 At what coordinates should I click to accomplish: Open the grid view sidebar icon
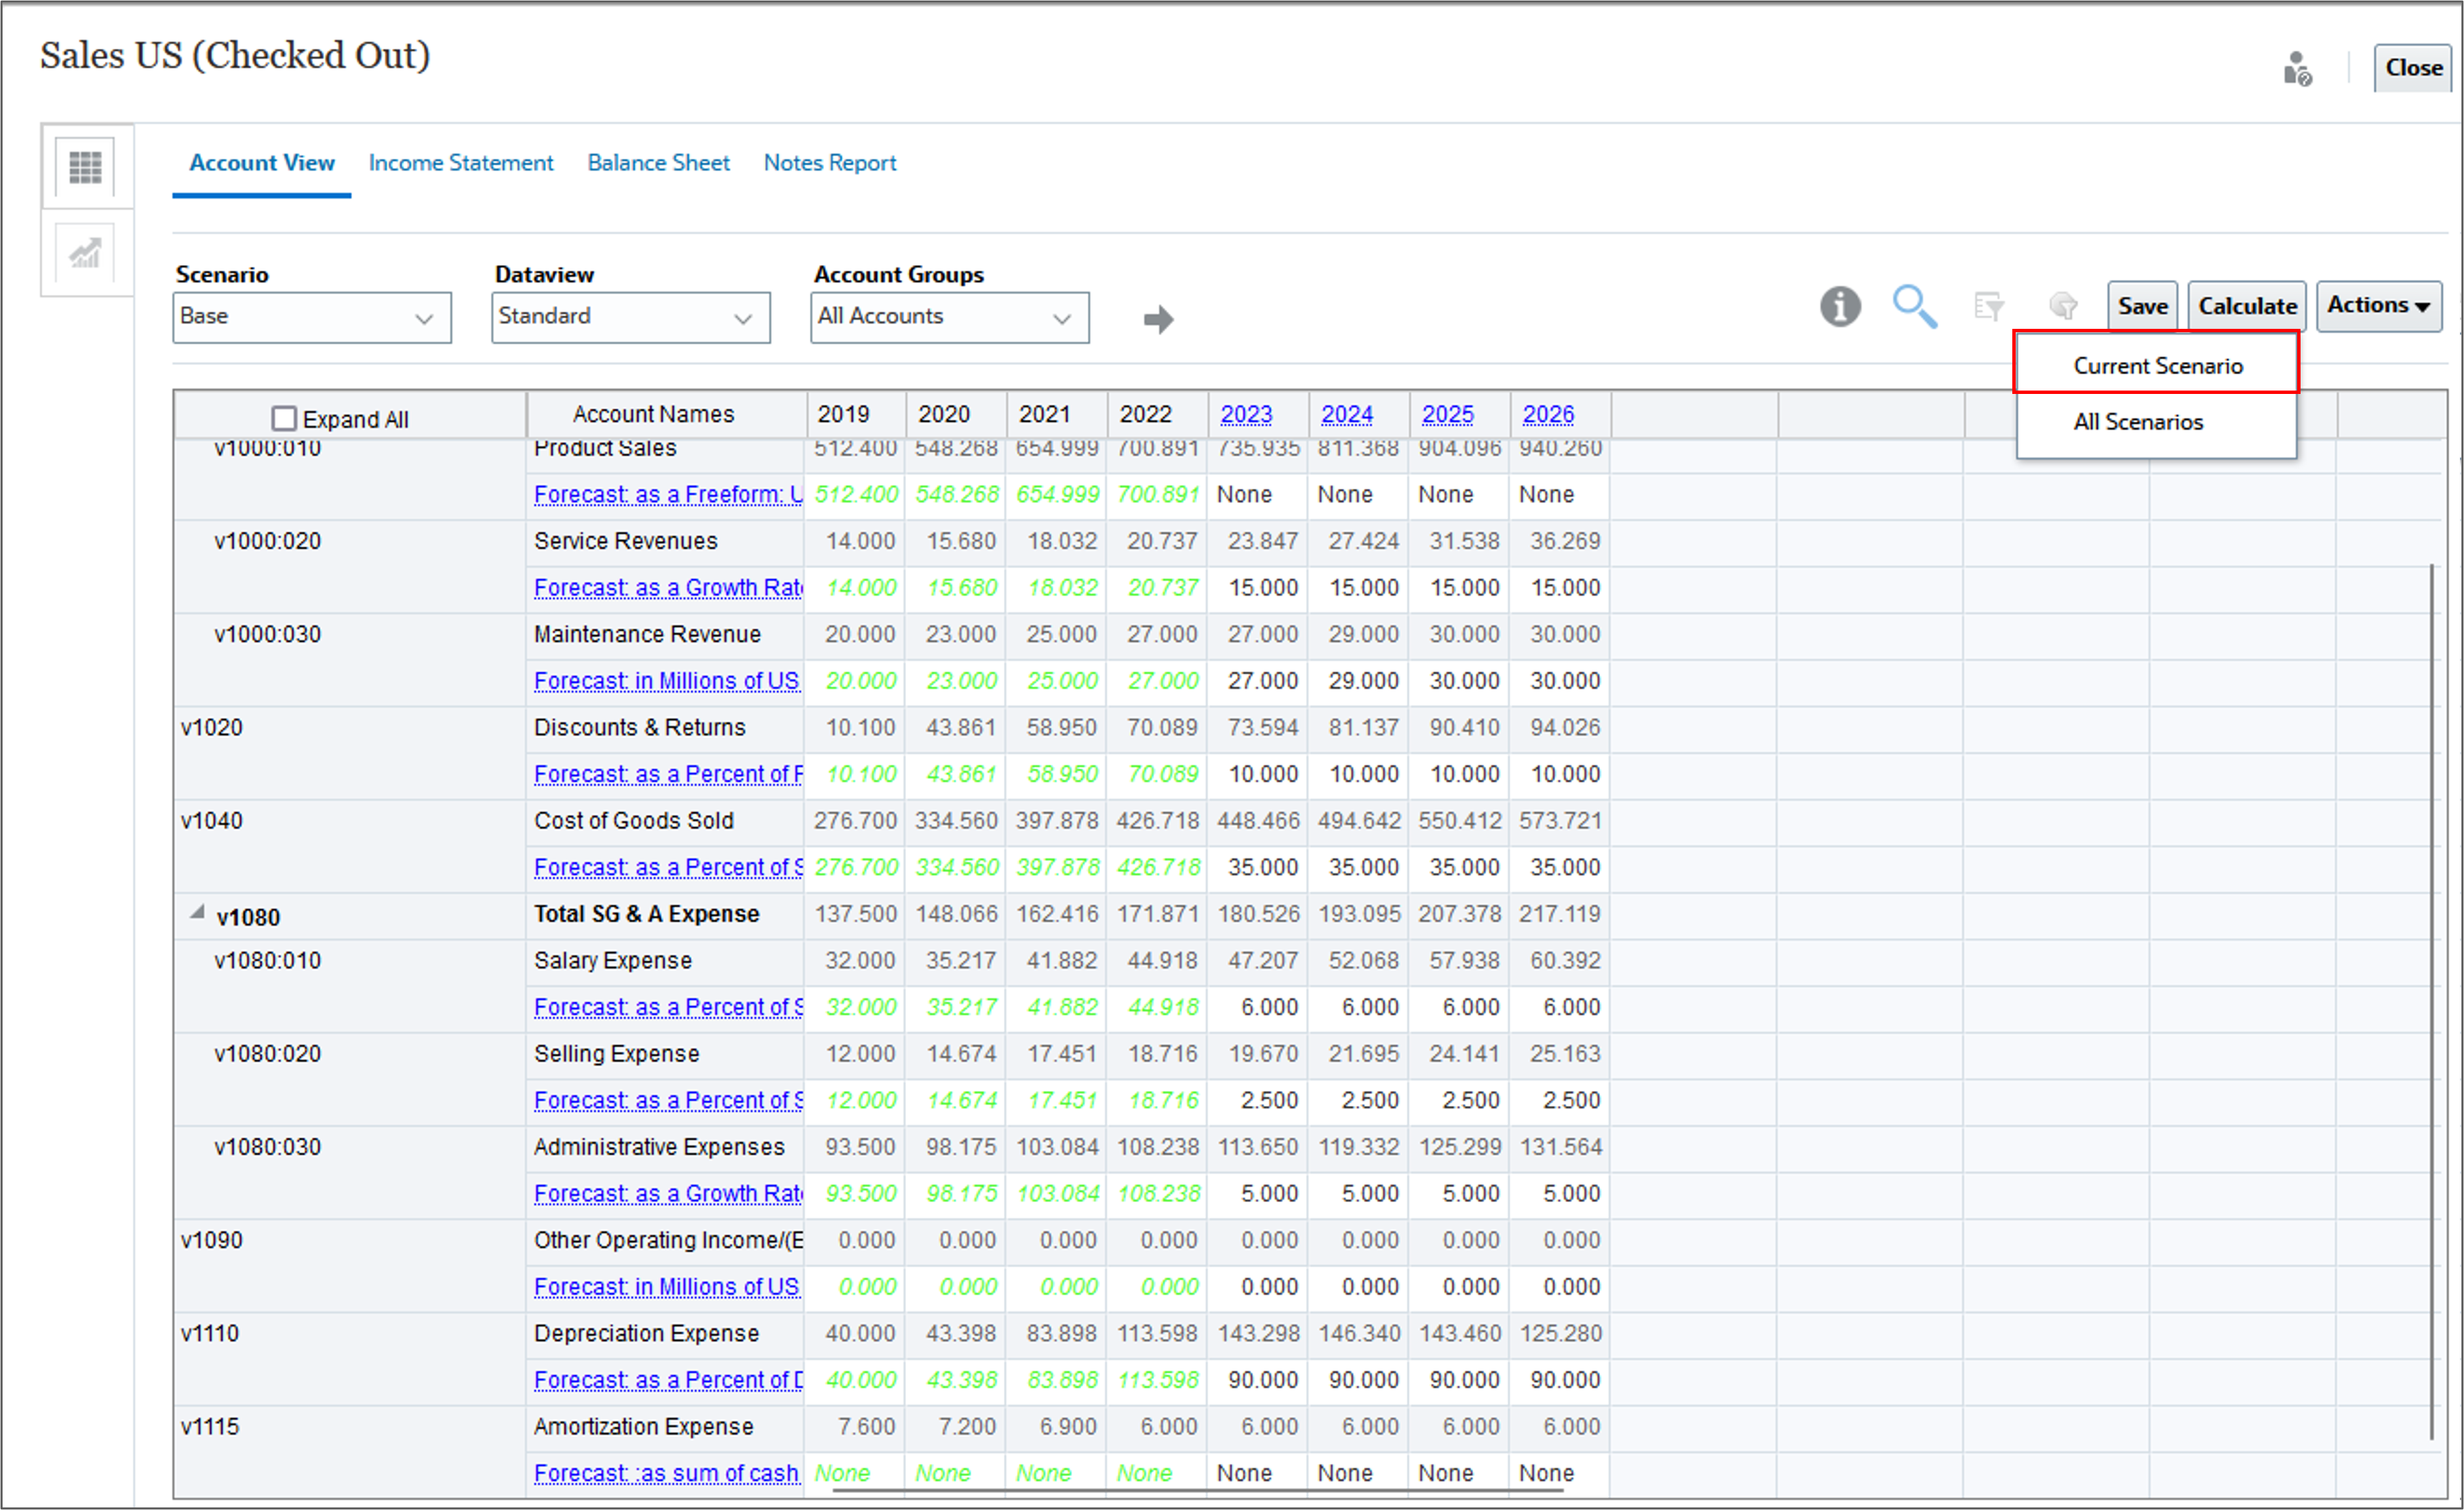85,166
